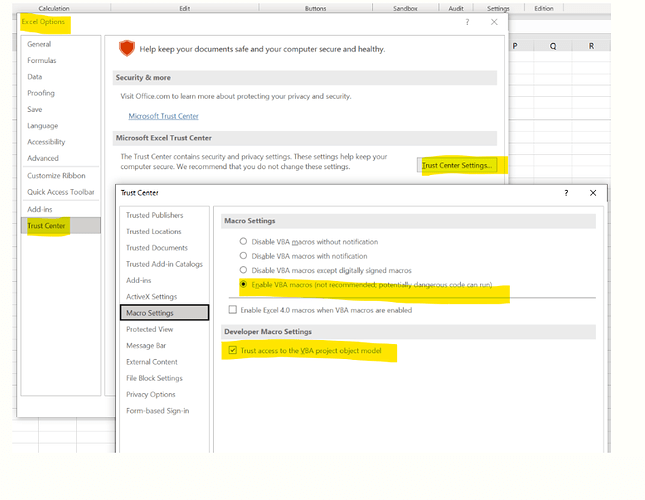This screenshot has width=645, height=500.
Task: Select Trust Center in Excel Options sidebar
Action: click(x=61, y=225)
